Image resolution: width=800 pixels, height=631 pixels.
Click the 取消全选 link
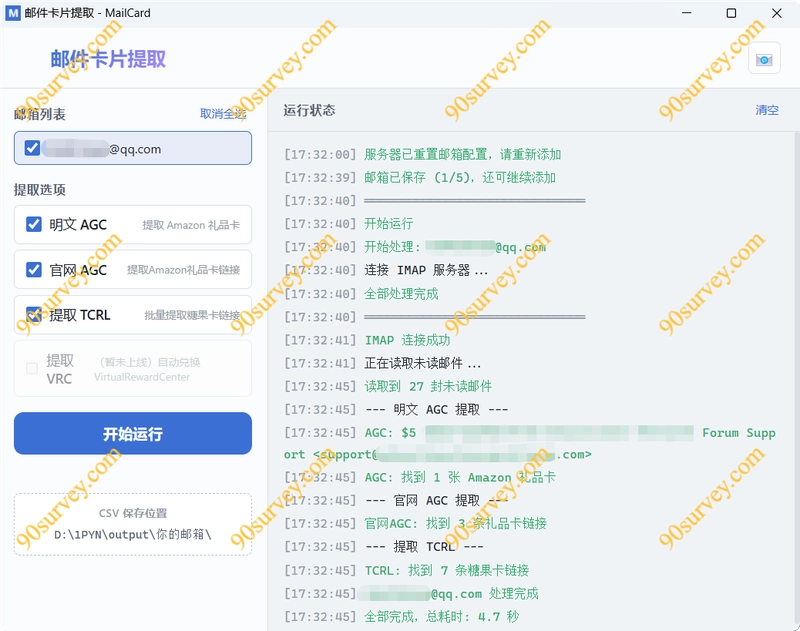(x=223, y=114)
